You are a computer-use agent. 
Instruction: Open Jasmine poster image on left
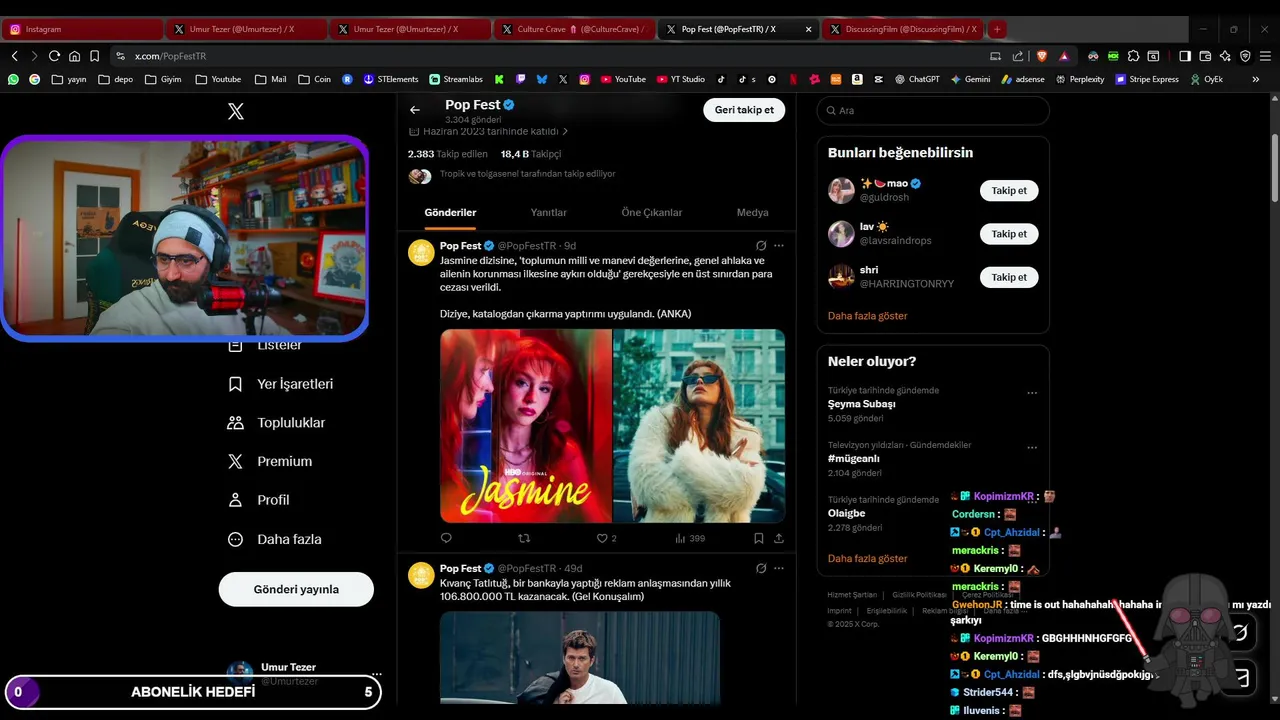coord(526,426)
